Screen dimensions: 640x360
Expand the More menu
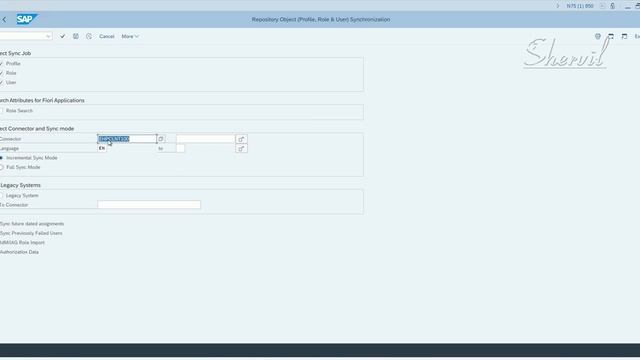(130, 36)
